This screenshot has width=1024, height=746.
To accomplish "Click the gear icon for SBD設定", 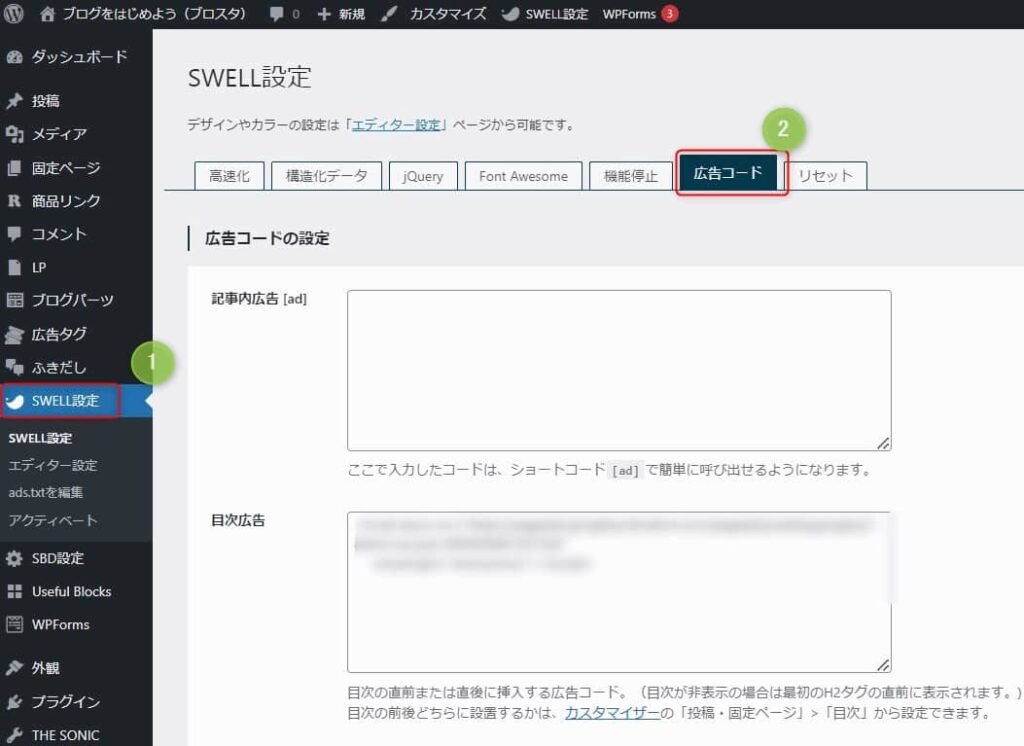I will click(14, 559).
